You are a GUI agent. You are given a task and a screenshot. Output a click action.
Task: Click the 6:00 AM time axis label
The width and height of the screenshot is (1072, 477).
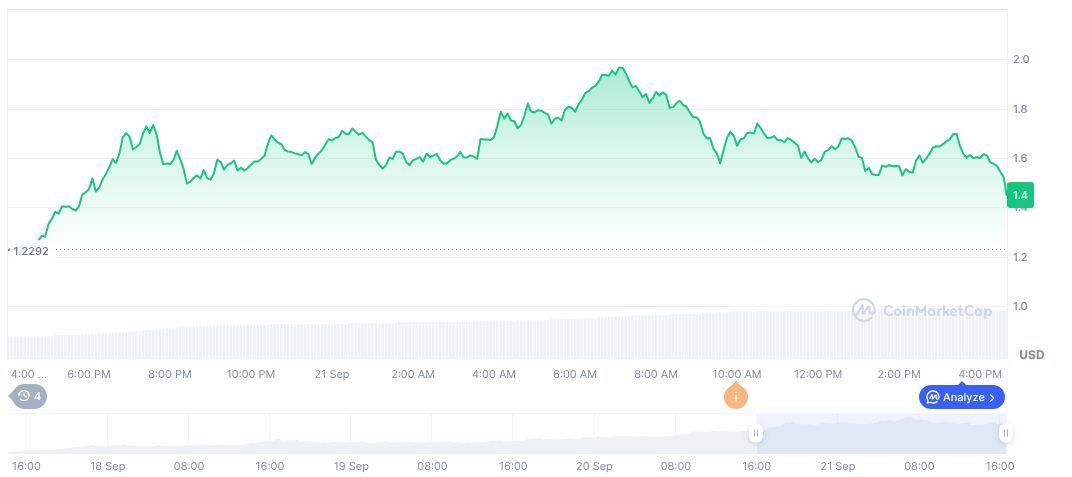(x=575, y=374)
